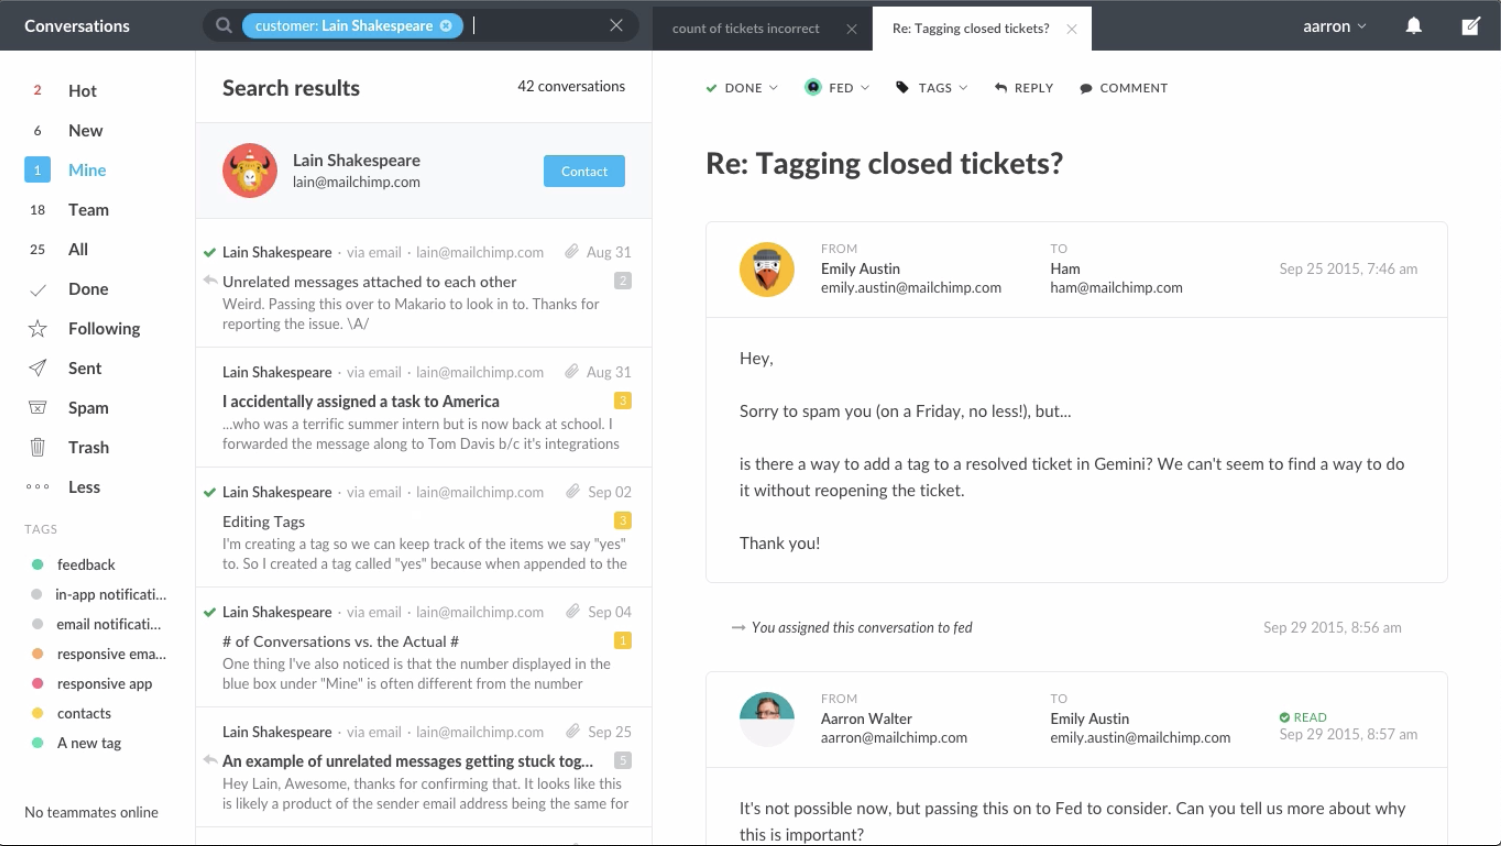Click Emily Austin's avatar

pos(767,269)
